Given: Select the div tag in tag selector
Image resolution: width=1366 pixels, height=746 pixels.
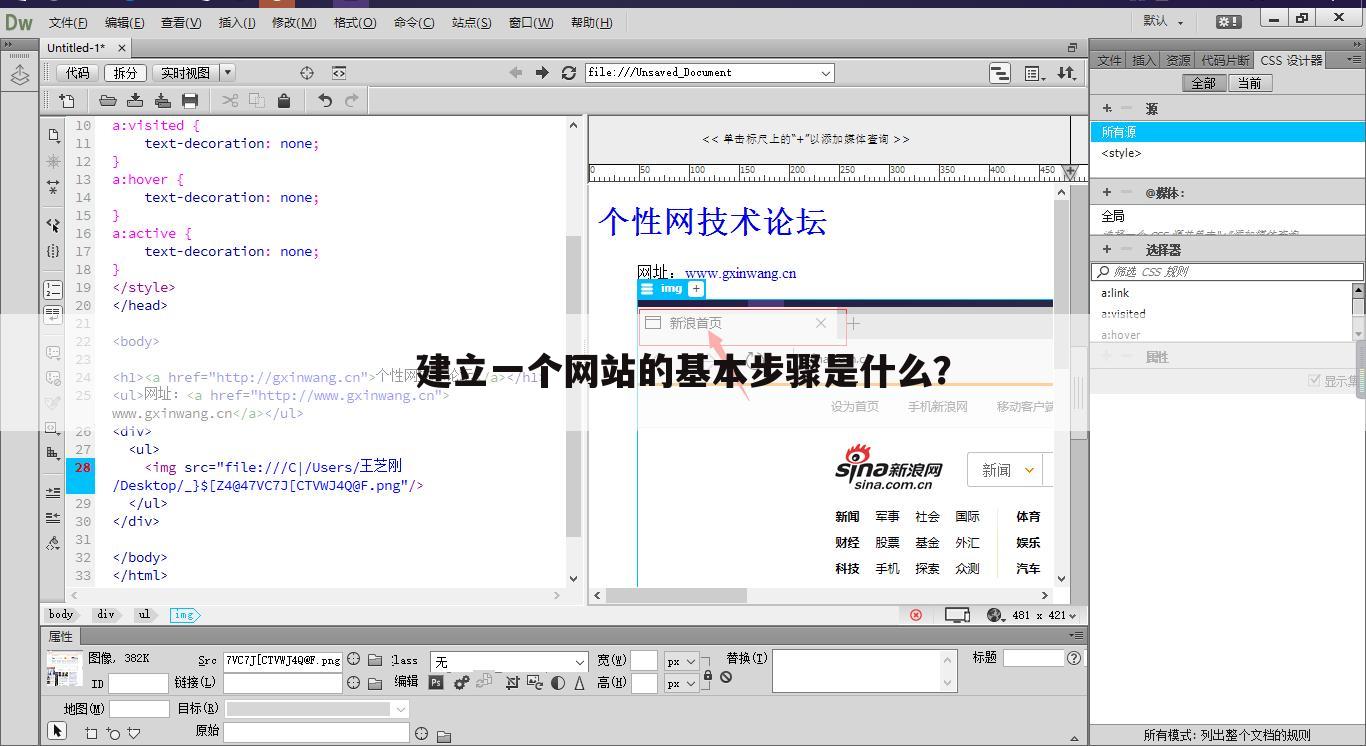Looking at the screenshot, I should [106, 615].
